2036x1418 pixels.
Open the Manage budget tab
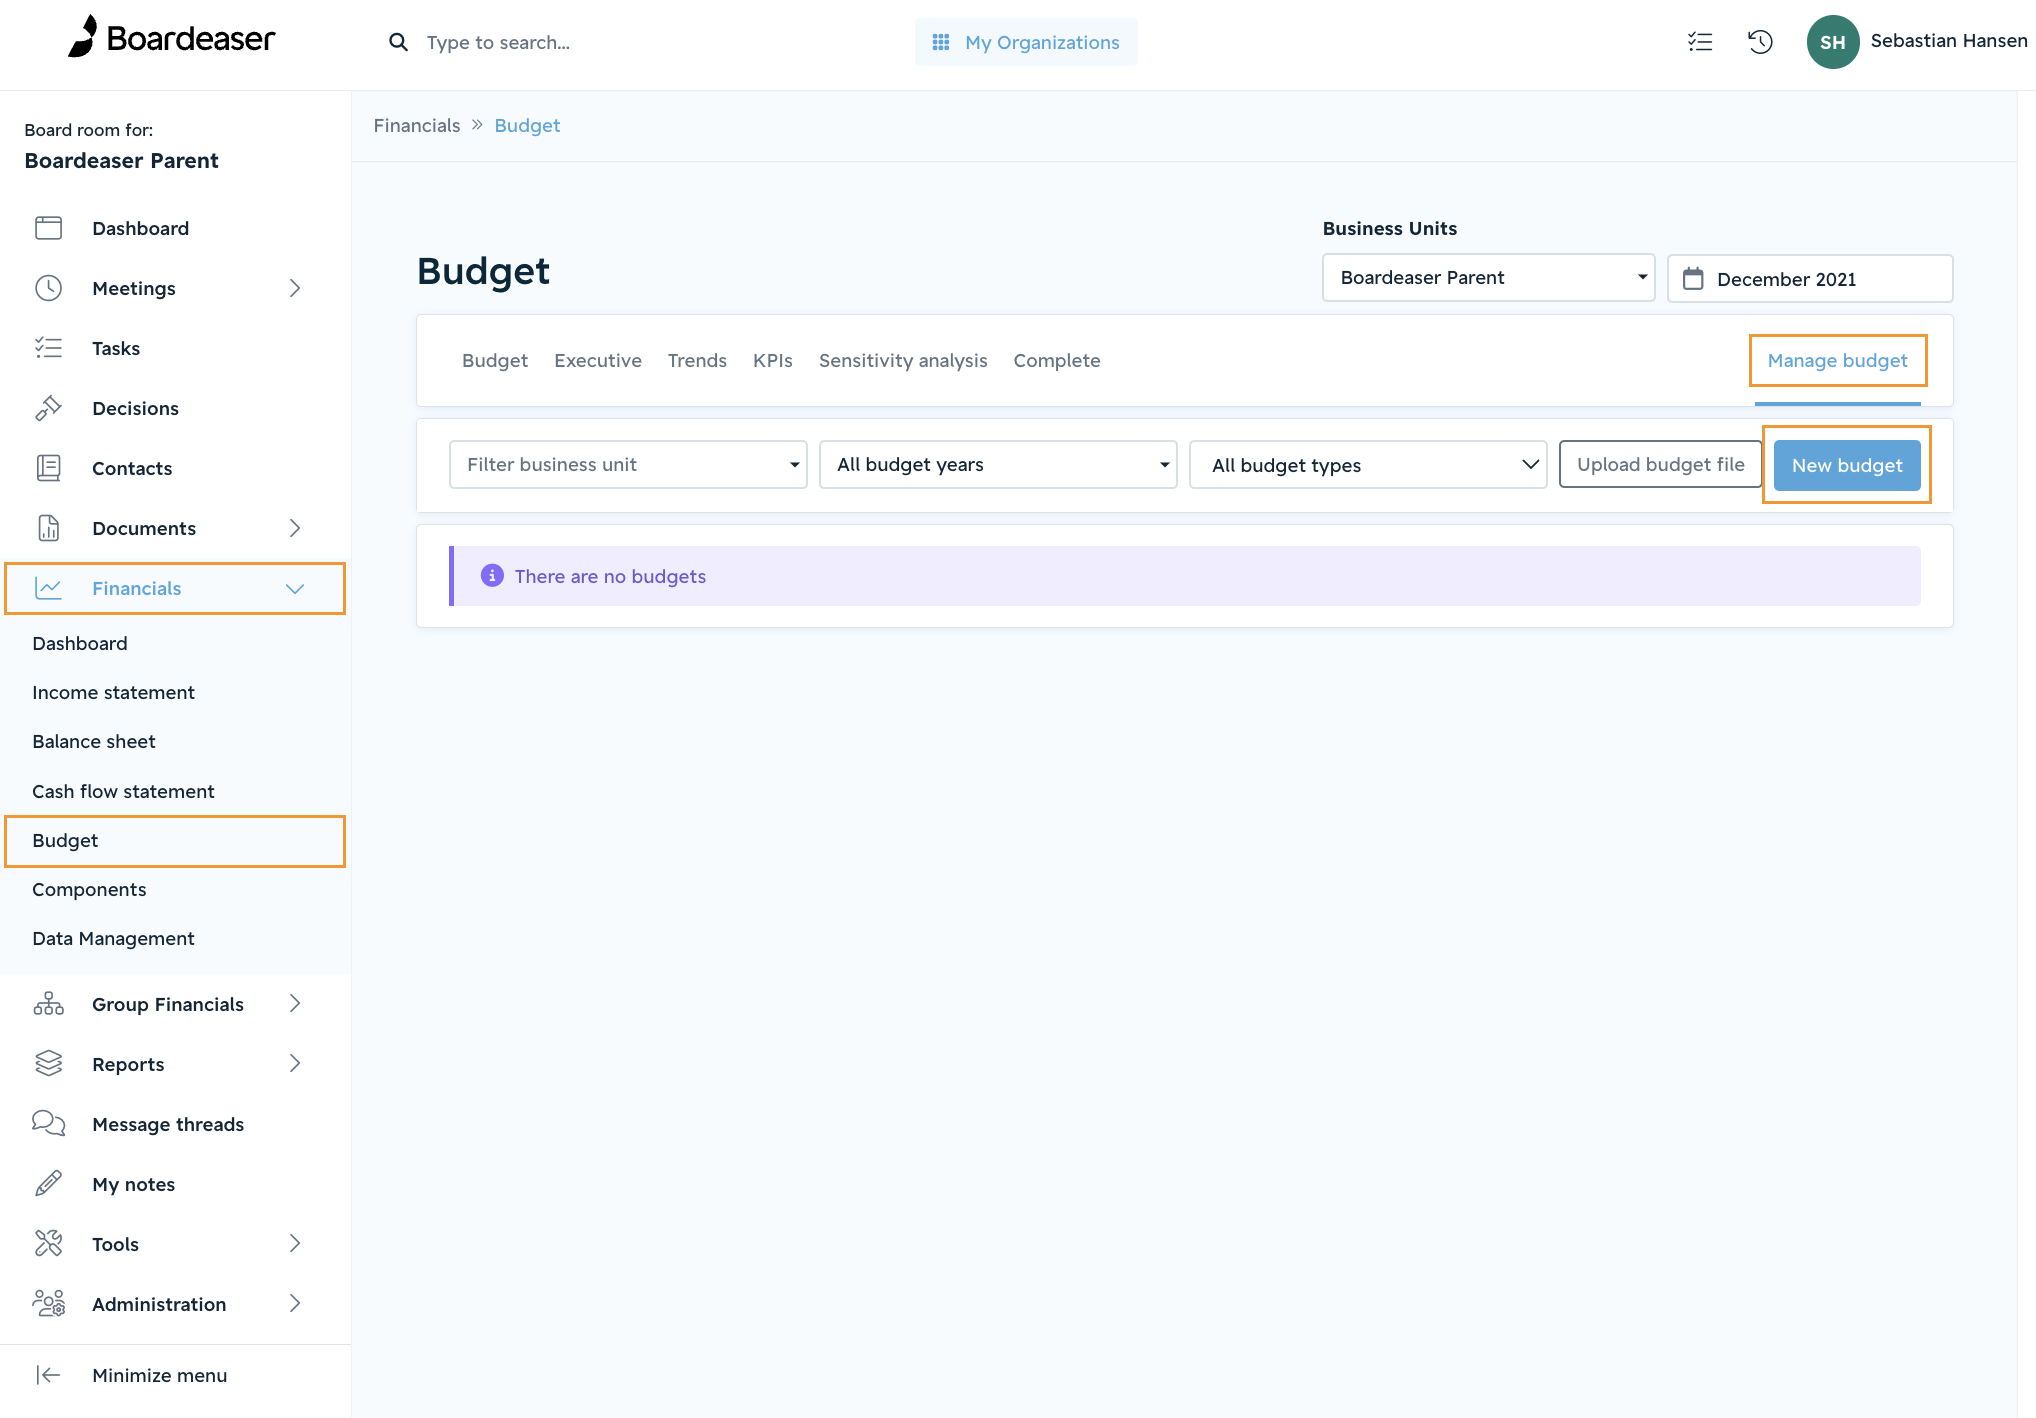point(1837,361)
